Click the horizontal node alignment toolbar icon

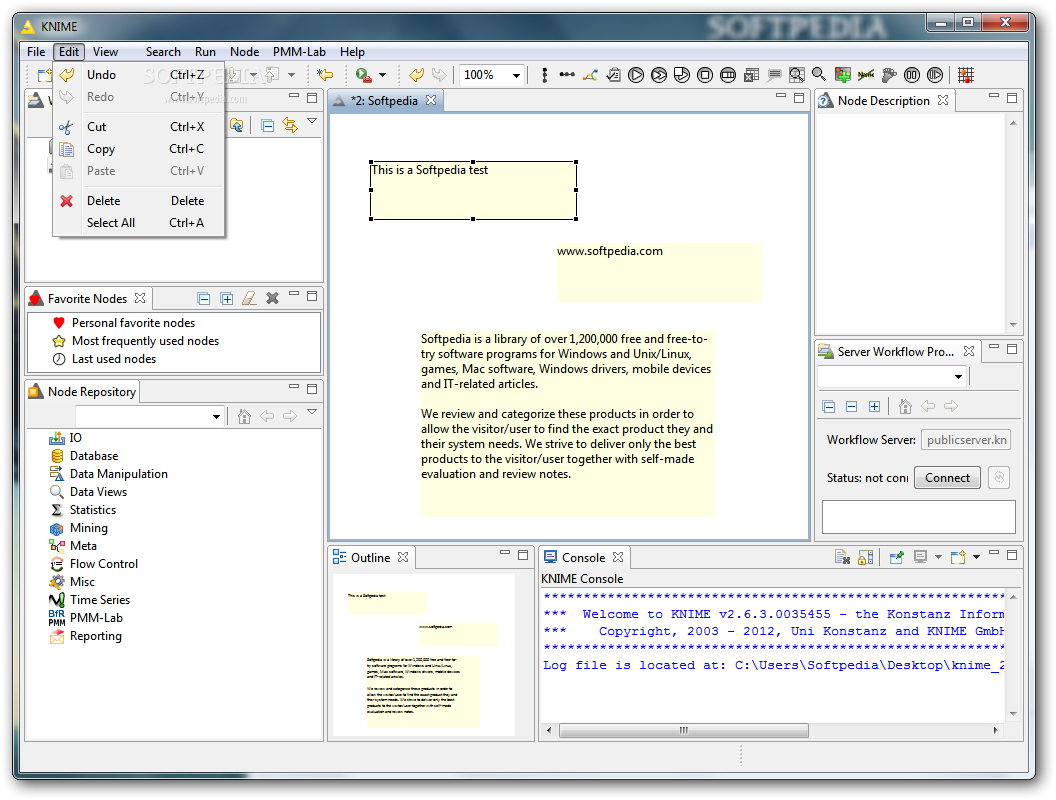(x=567, y=75)
